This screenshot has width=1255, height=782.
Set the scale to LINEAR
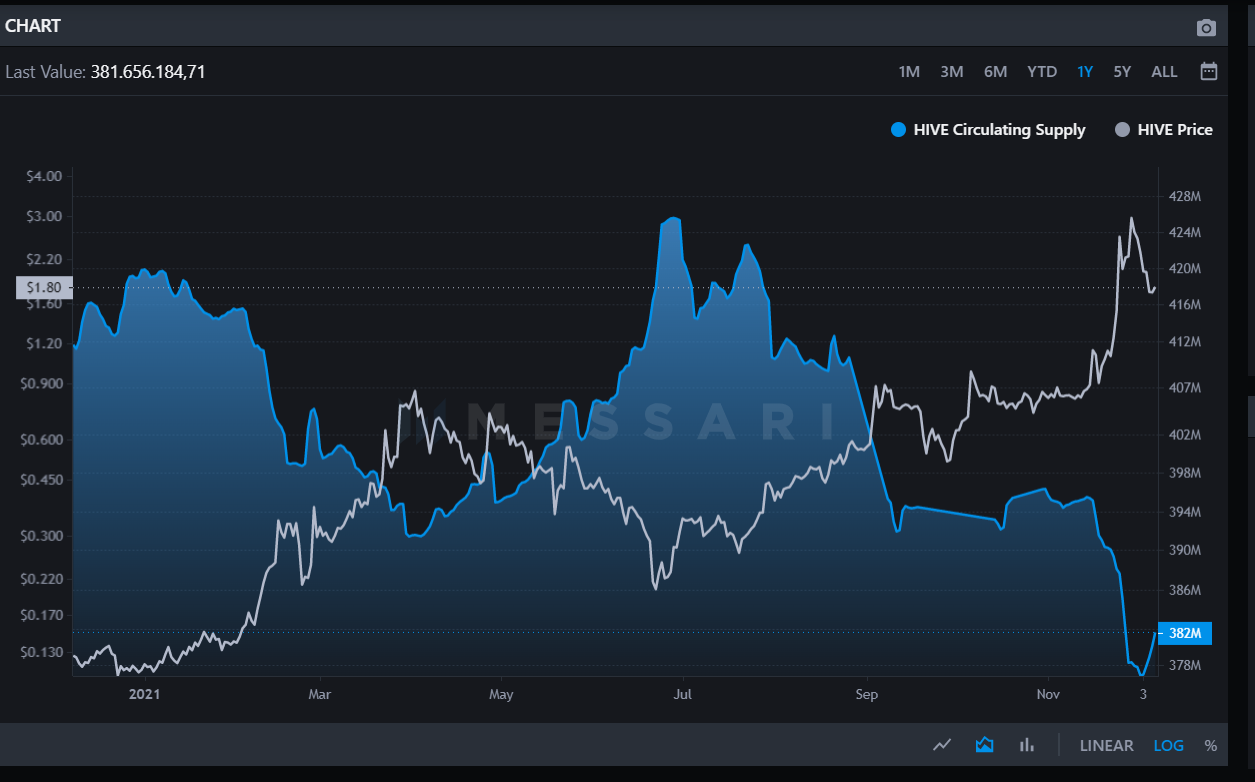coord(1106,745)
